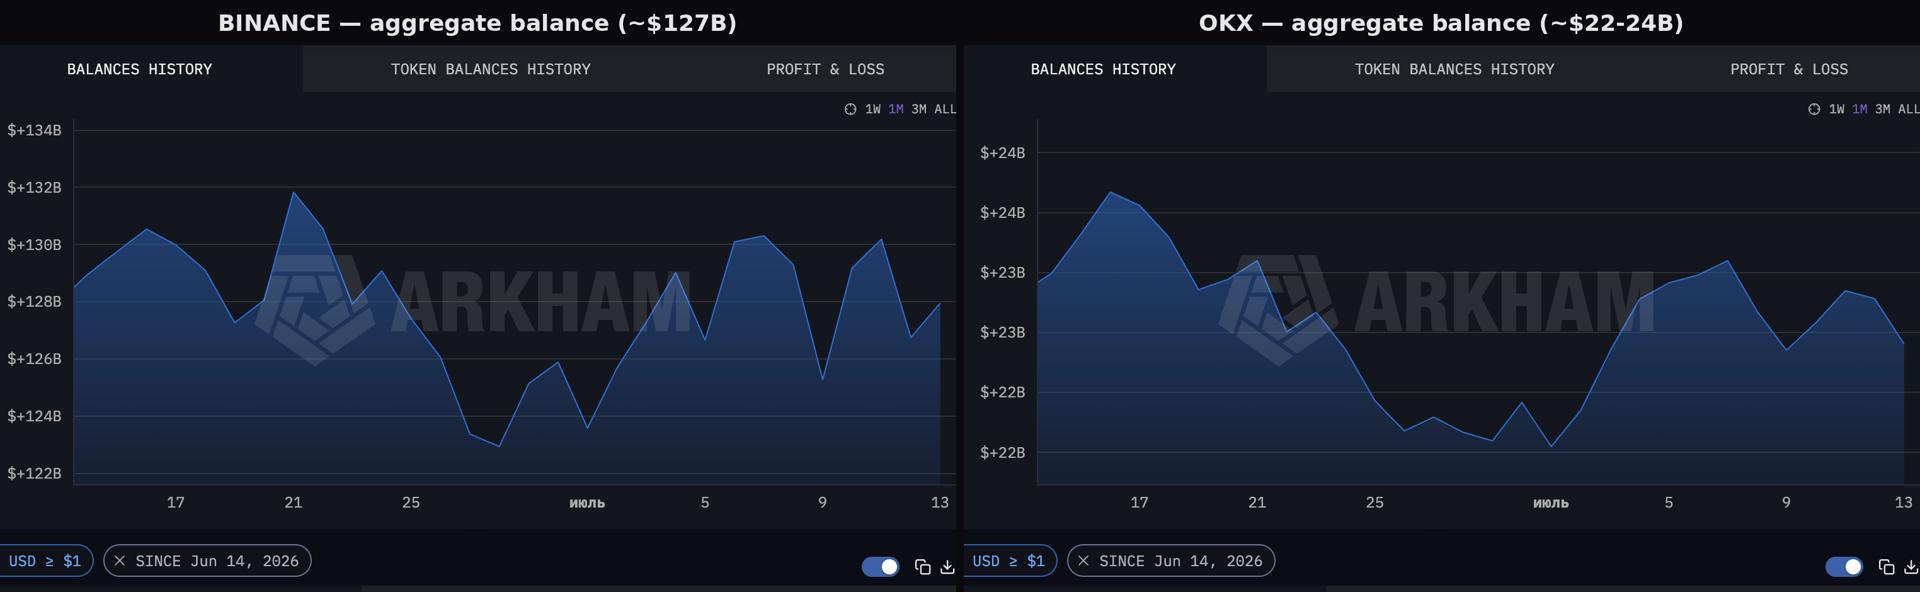Click date label 13 on Binance chart axis

(940, 503)
